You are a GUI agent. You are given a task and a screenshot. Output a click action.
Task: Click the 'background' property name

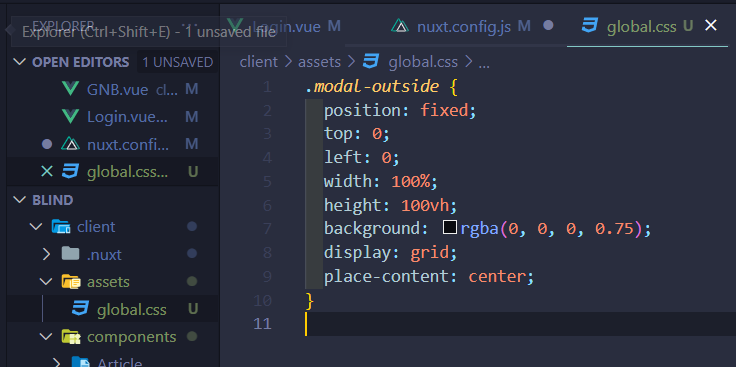372,229
